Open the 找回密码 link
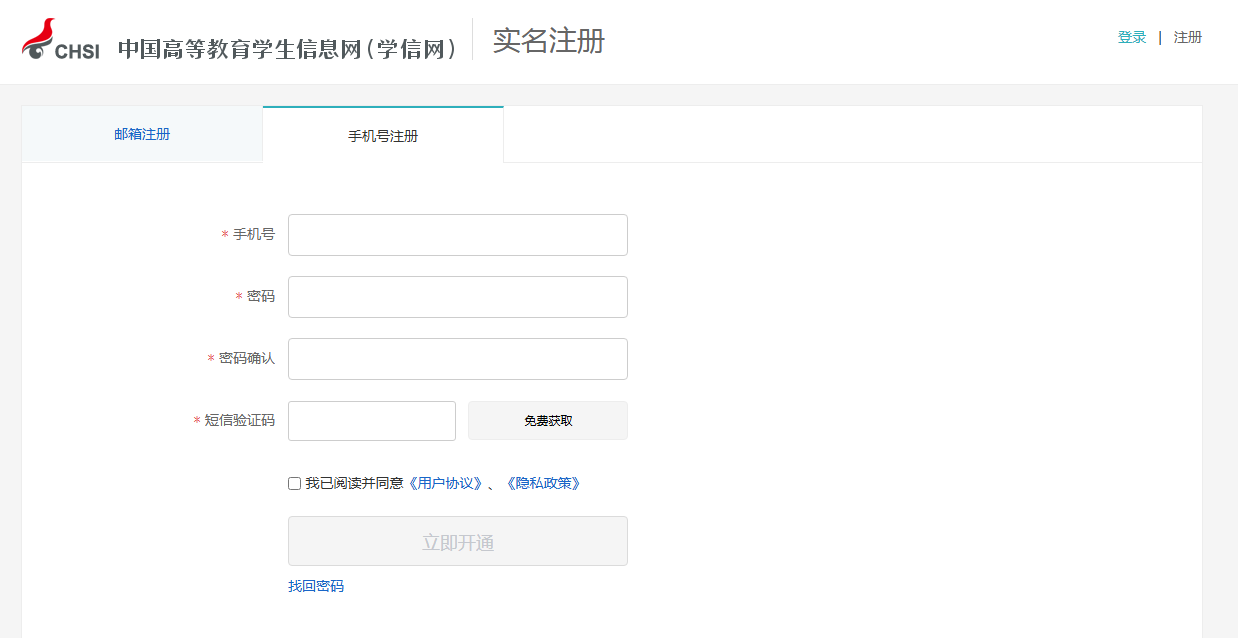1238x638 pixels. 316,586
